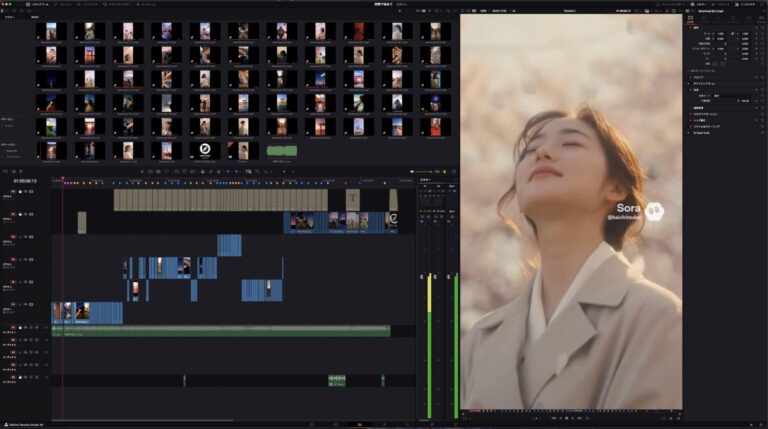Image resolution: width=768 pixels, height=429 pixels.
Task: Reset the Transform section with reset icon
Action: pyautogui.click(x=762, y=28)
